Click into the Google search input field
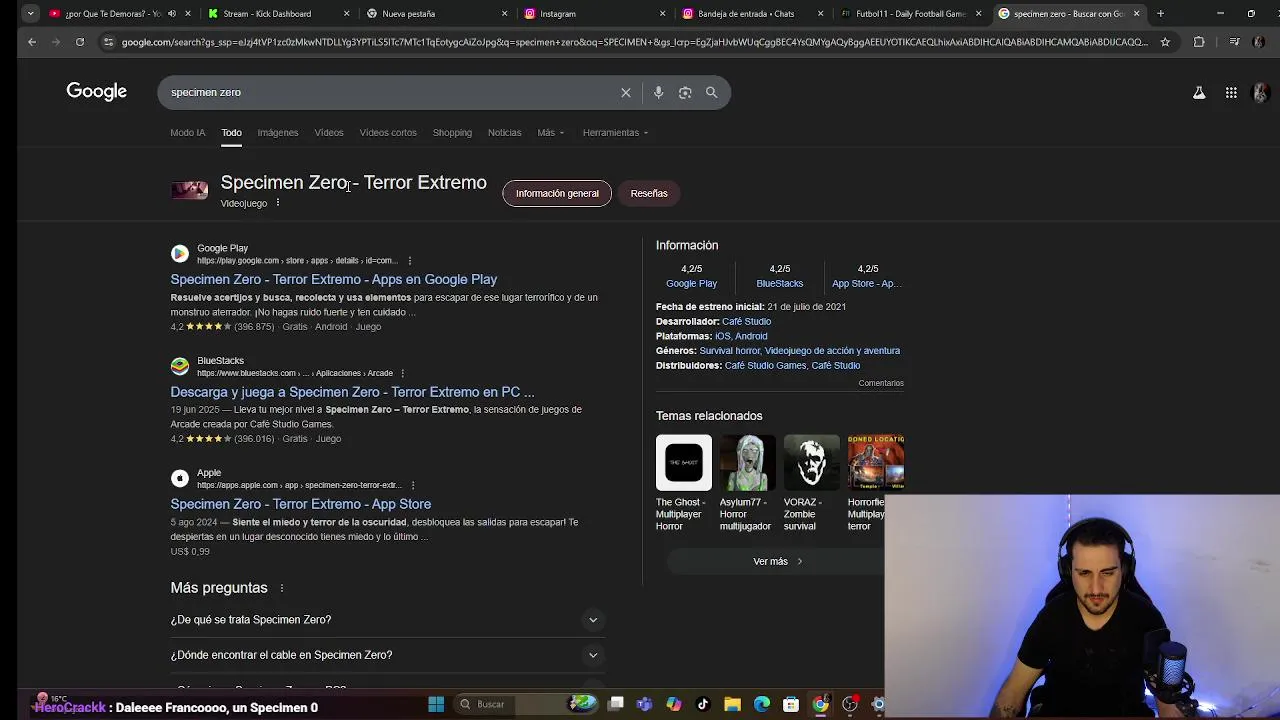1280x720 pixels. tap(390, 92)
